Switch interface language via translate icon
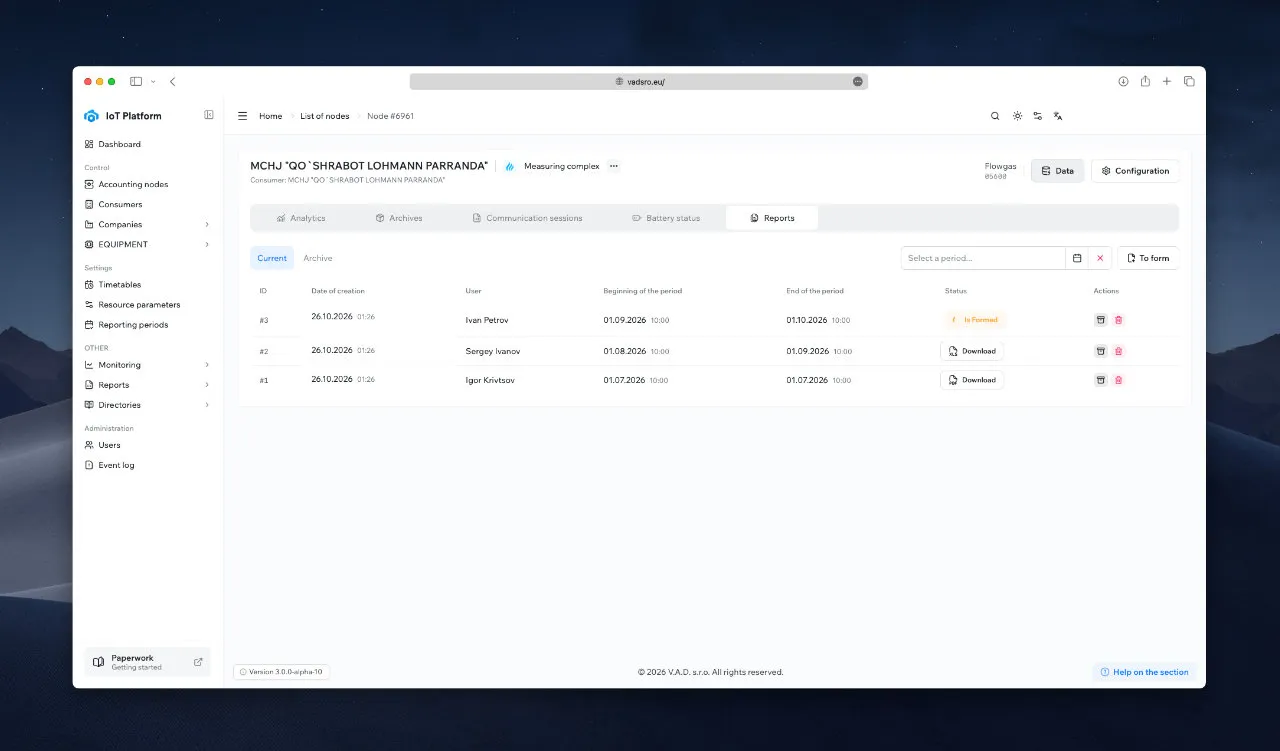This screenshot has width=1280, height=751. [x=1058, y=116]
